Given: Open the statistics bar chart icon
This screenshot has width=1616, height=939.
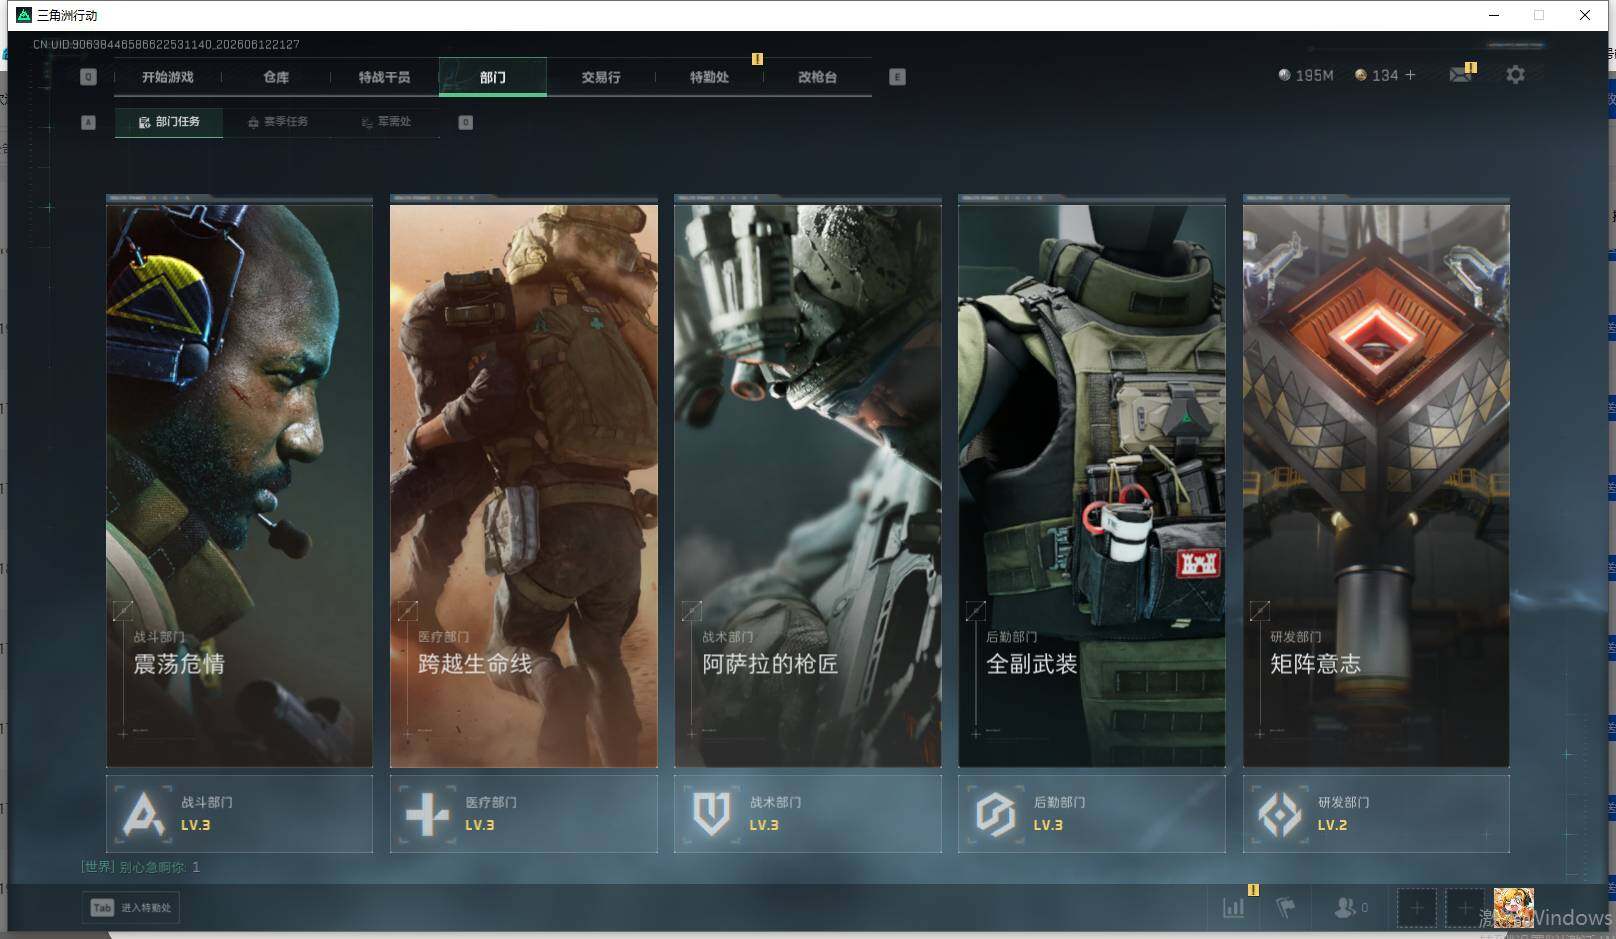Looking at the screenshot, I should (1234, 908).
